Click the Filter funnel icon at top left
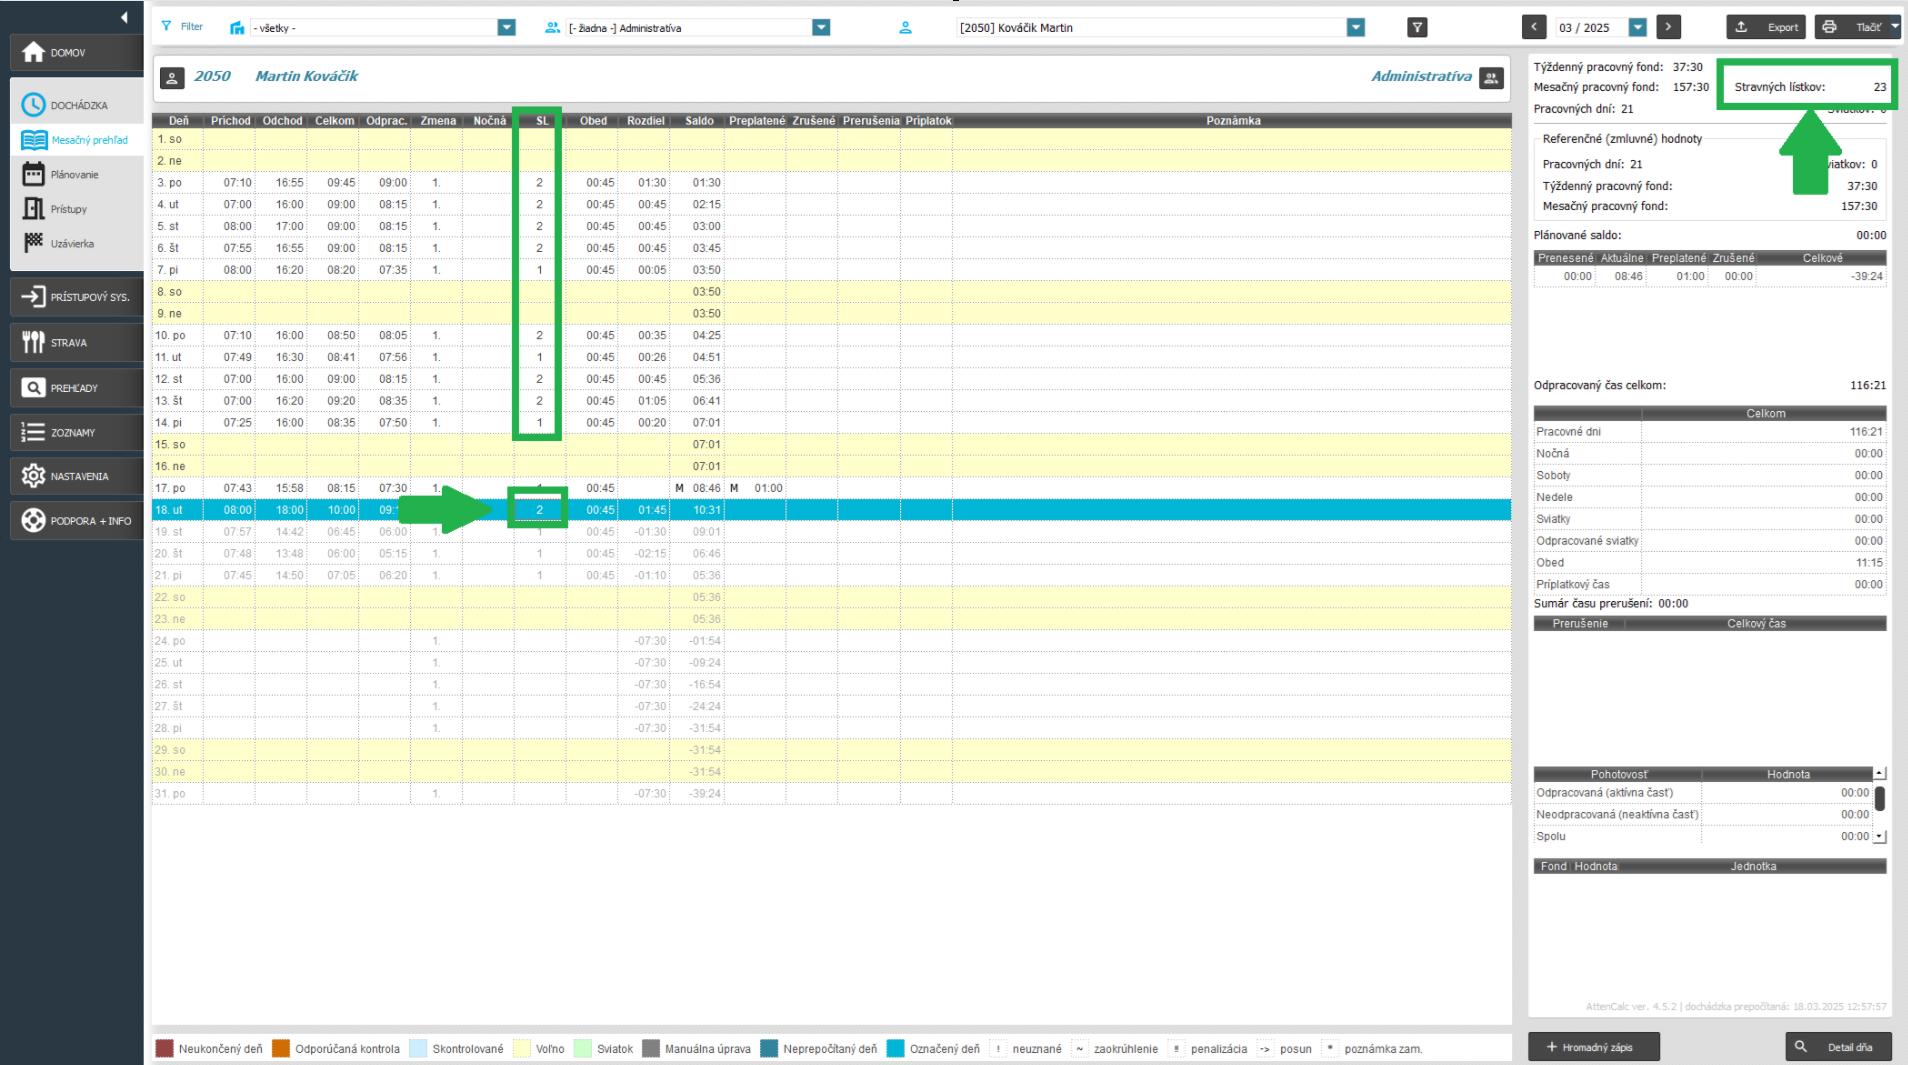The width and height of the screenshot is (1908, 1065). (167, 27)
